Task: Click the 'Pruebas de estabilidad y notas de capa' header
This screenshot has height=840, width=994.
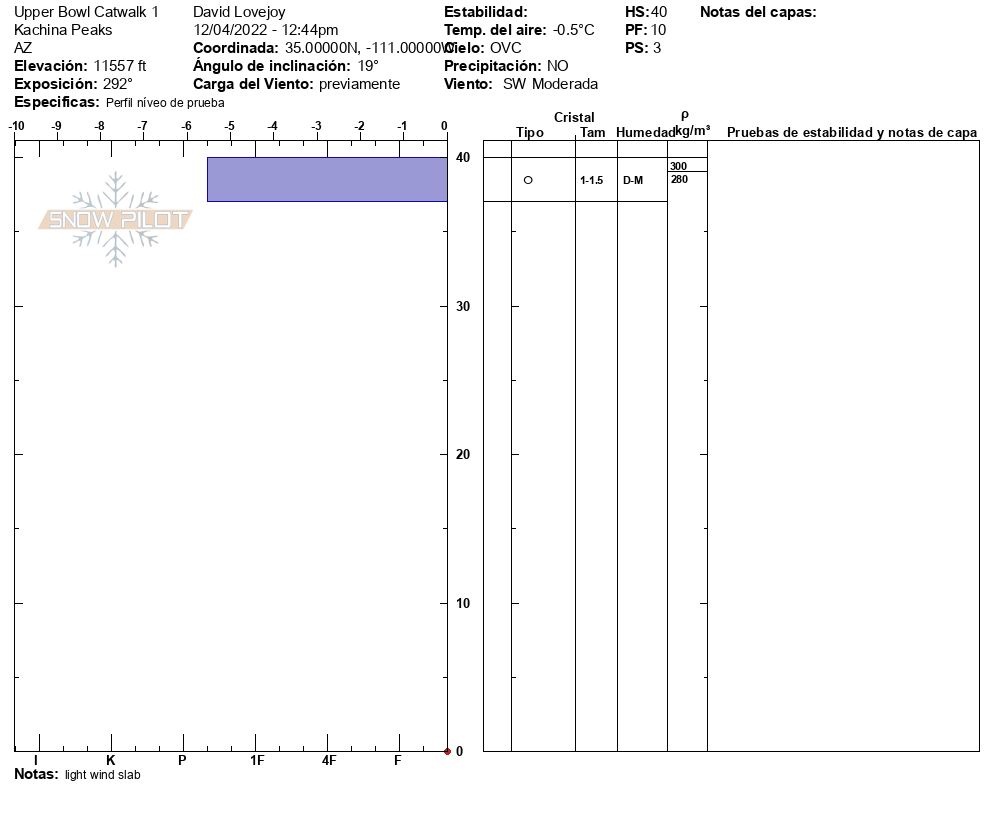Action: point(851,133)
